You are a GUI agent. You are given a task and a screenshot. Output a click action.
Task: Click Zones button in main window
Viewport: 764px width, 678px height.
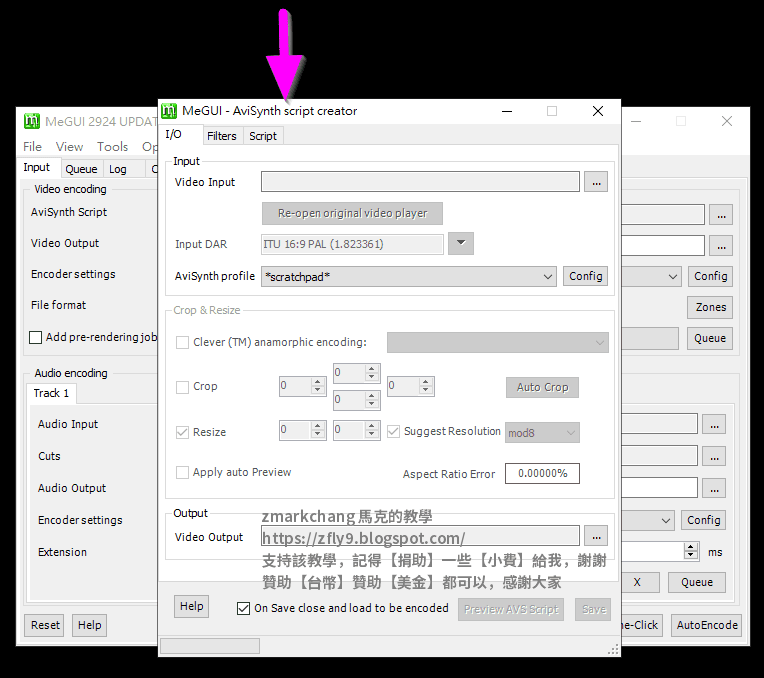(x=710, y=307)
